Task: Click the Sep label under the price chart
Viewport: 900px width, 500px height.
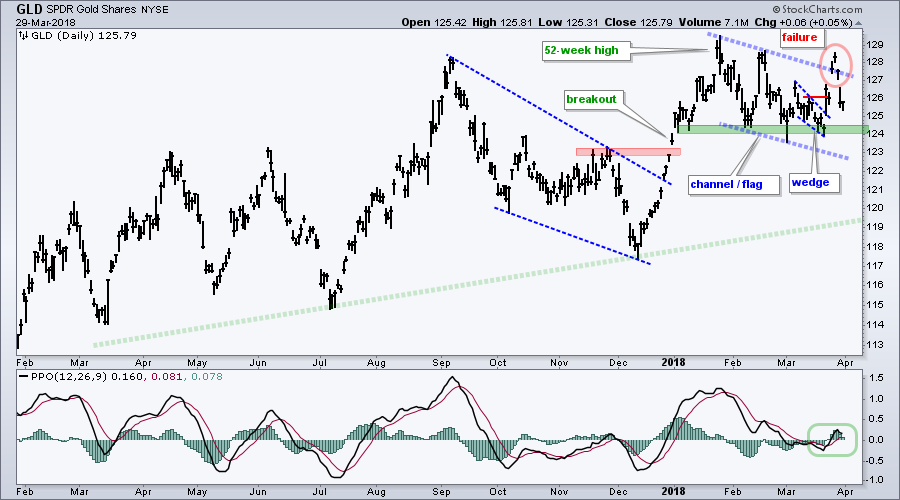Action: [441, 363]
